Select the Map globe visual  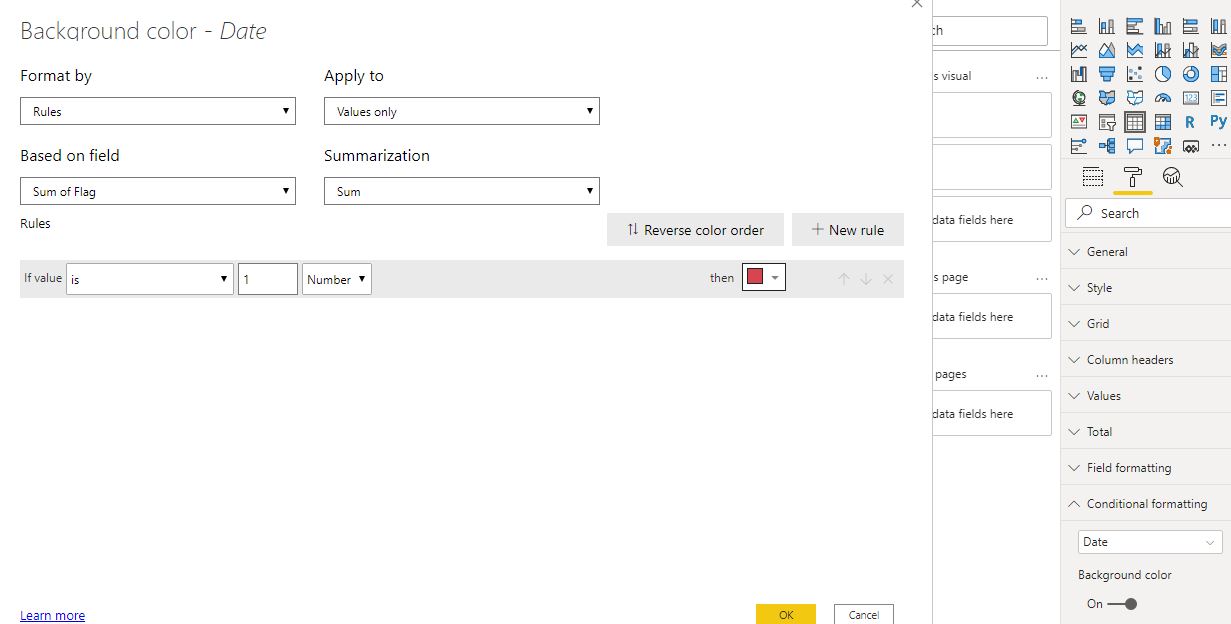coord(1079,98)
